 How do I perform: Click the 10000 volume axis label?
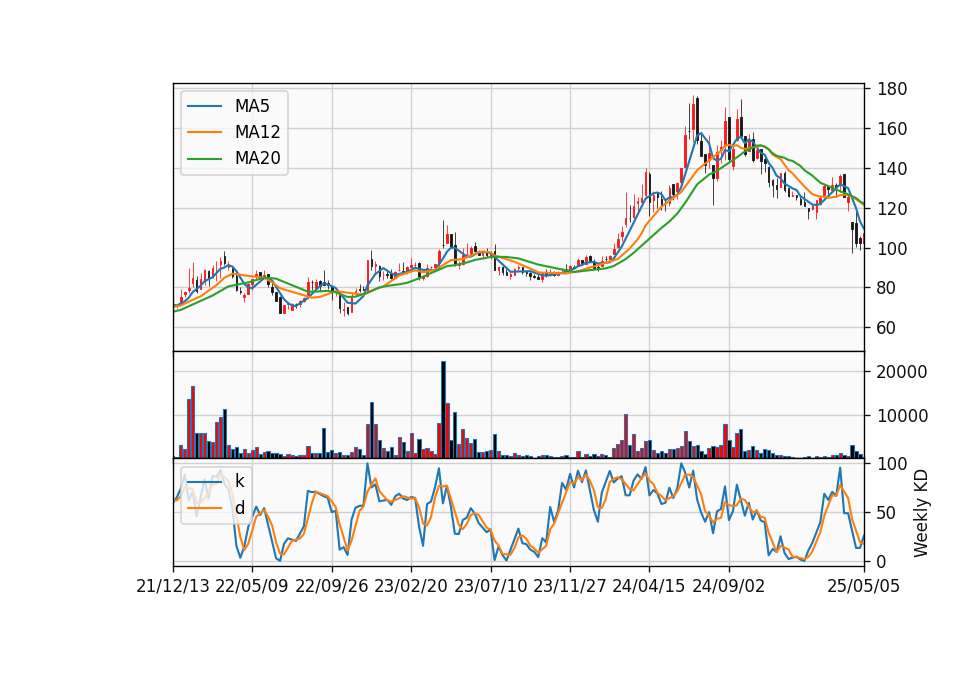pyautogui.click(x=902, y=416)
